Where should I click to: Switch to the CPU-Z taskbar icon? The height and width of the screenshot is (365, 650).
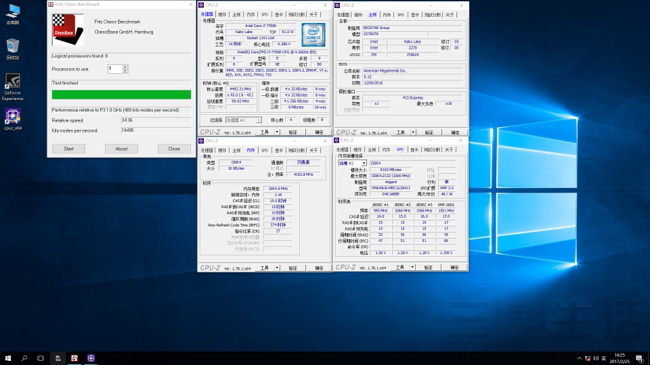pos(91,358)
